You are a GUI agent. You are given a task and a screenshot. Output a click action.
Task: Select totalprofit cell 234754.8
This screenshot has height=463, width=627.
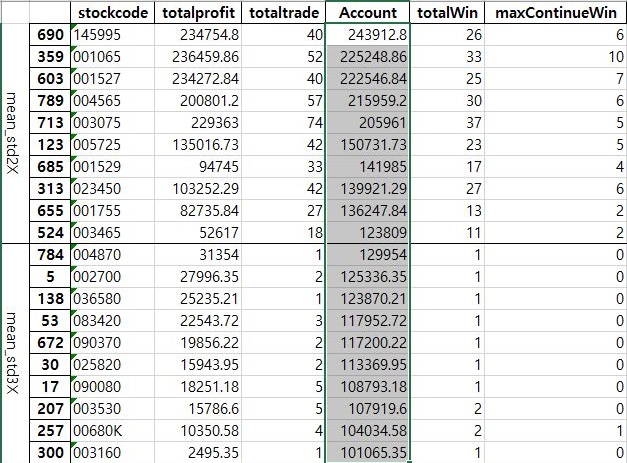click(198, 35)
